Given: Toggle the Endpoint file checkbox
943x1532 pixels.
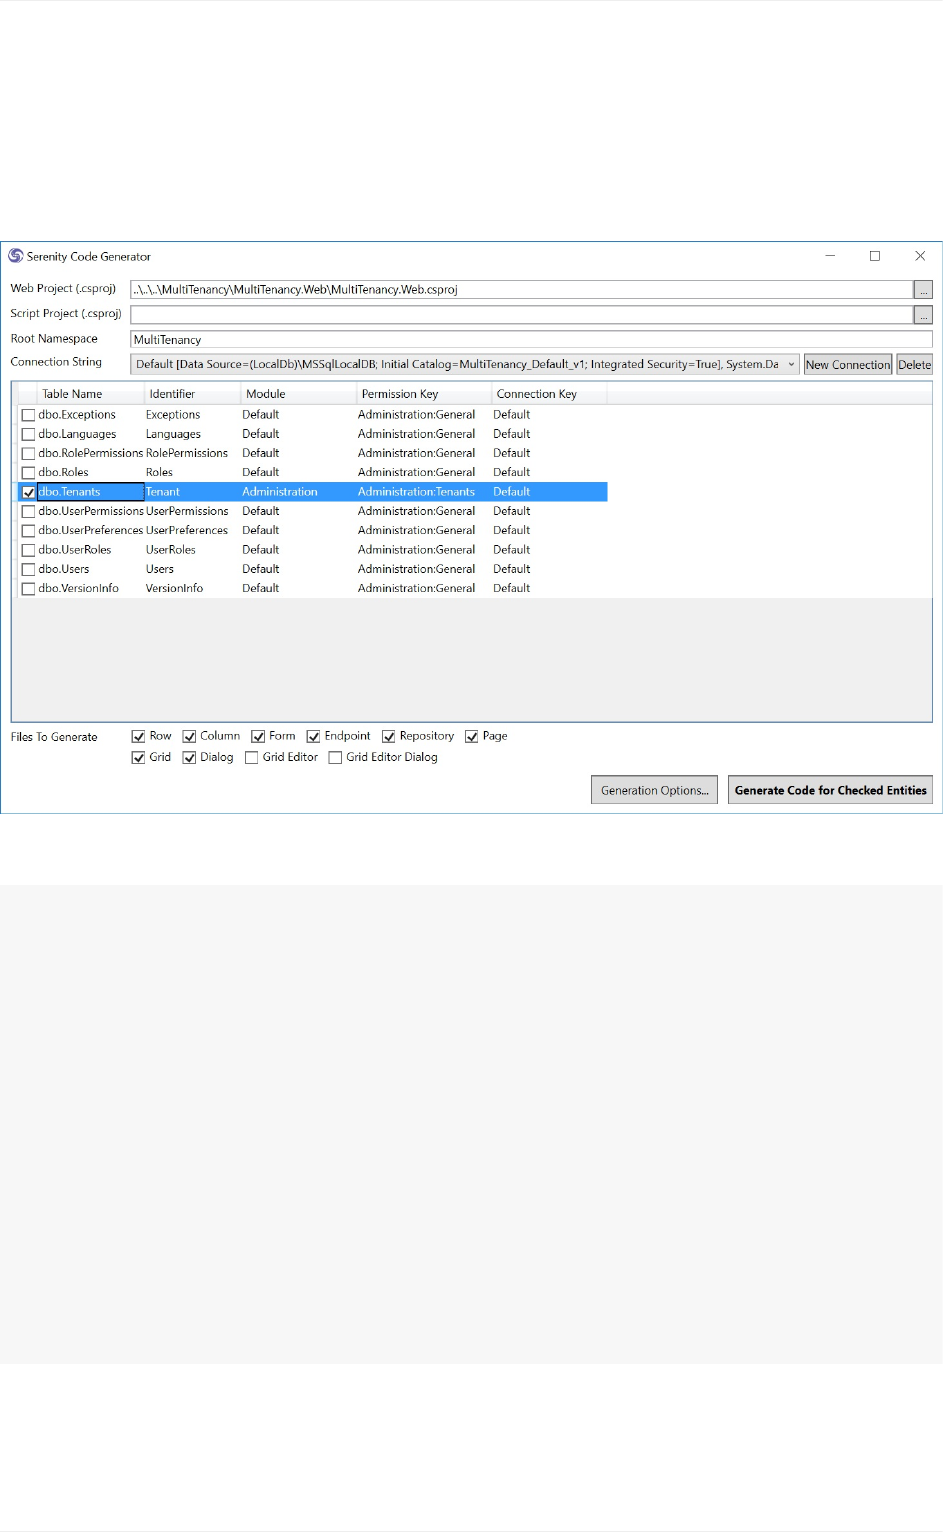Looking at the screenshot, I should 313,736.
